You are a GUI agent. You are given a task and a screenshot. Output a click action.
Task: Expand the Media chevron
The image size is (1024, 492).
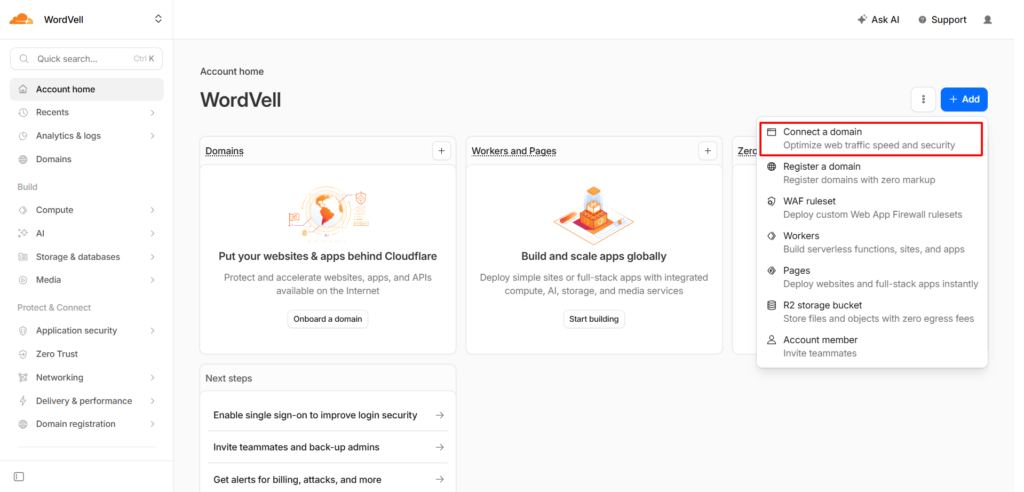click(x=152, y=280)
